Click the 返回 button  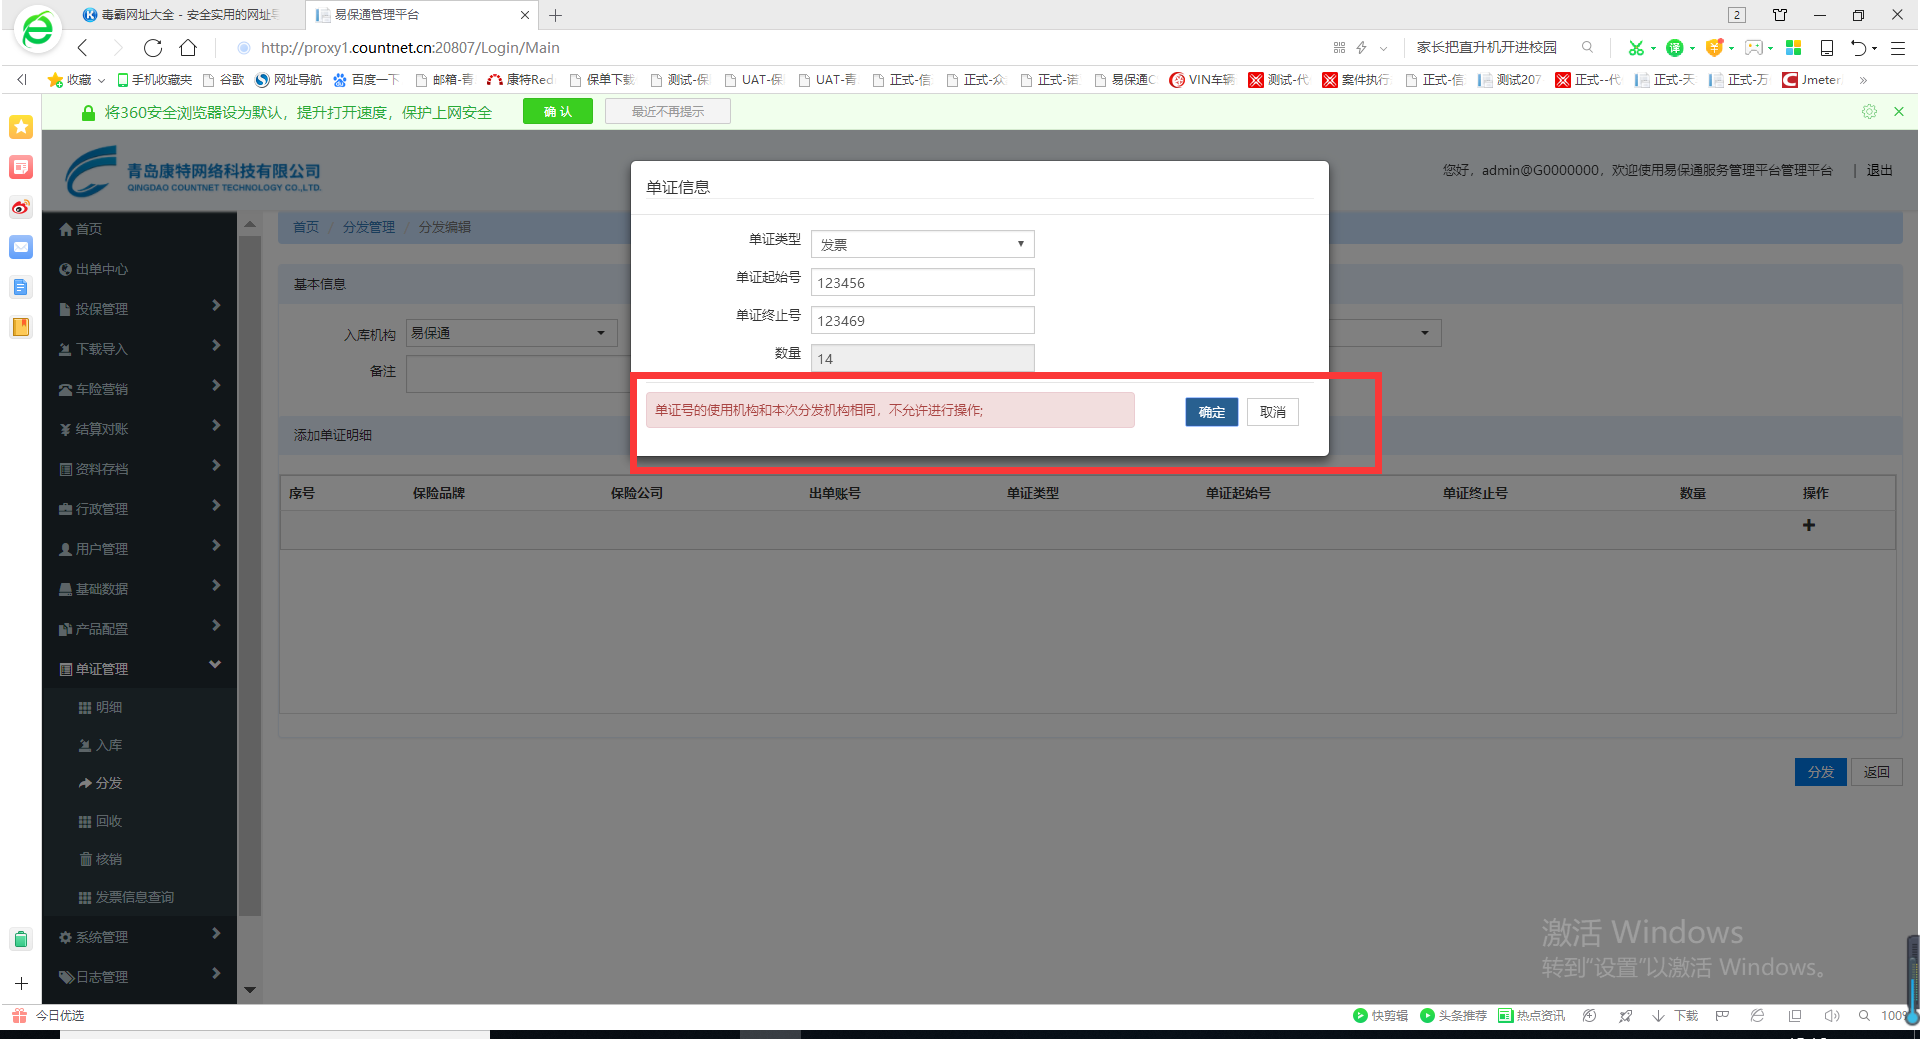point(1876,772)
